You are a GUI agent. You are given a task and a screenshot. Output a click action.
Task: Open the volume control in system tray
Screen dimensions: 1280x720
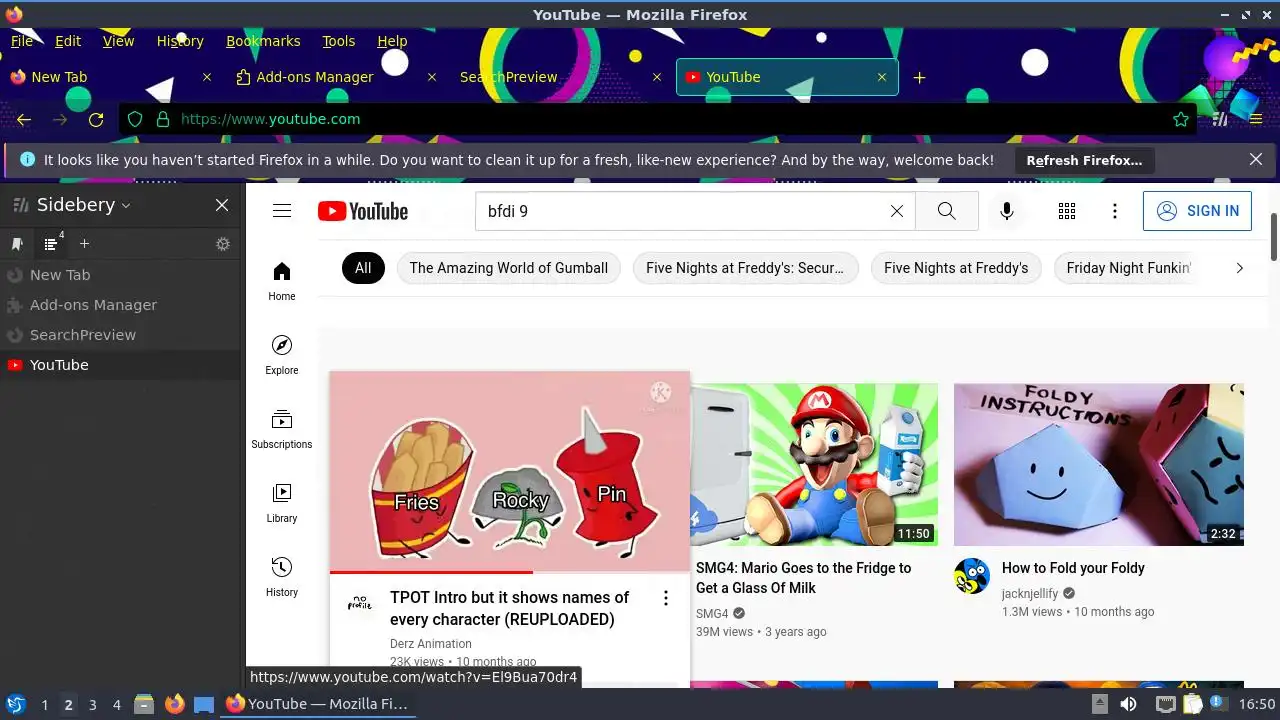1128,704
